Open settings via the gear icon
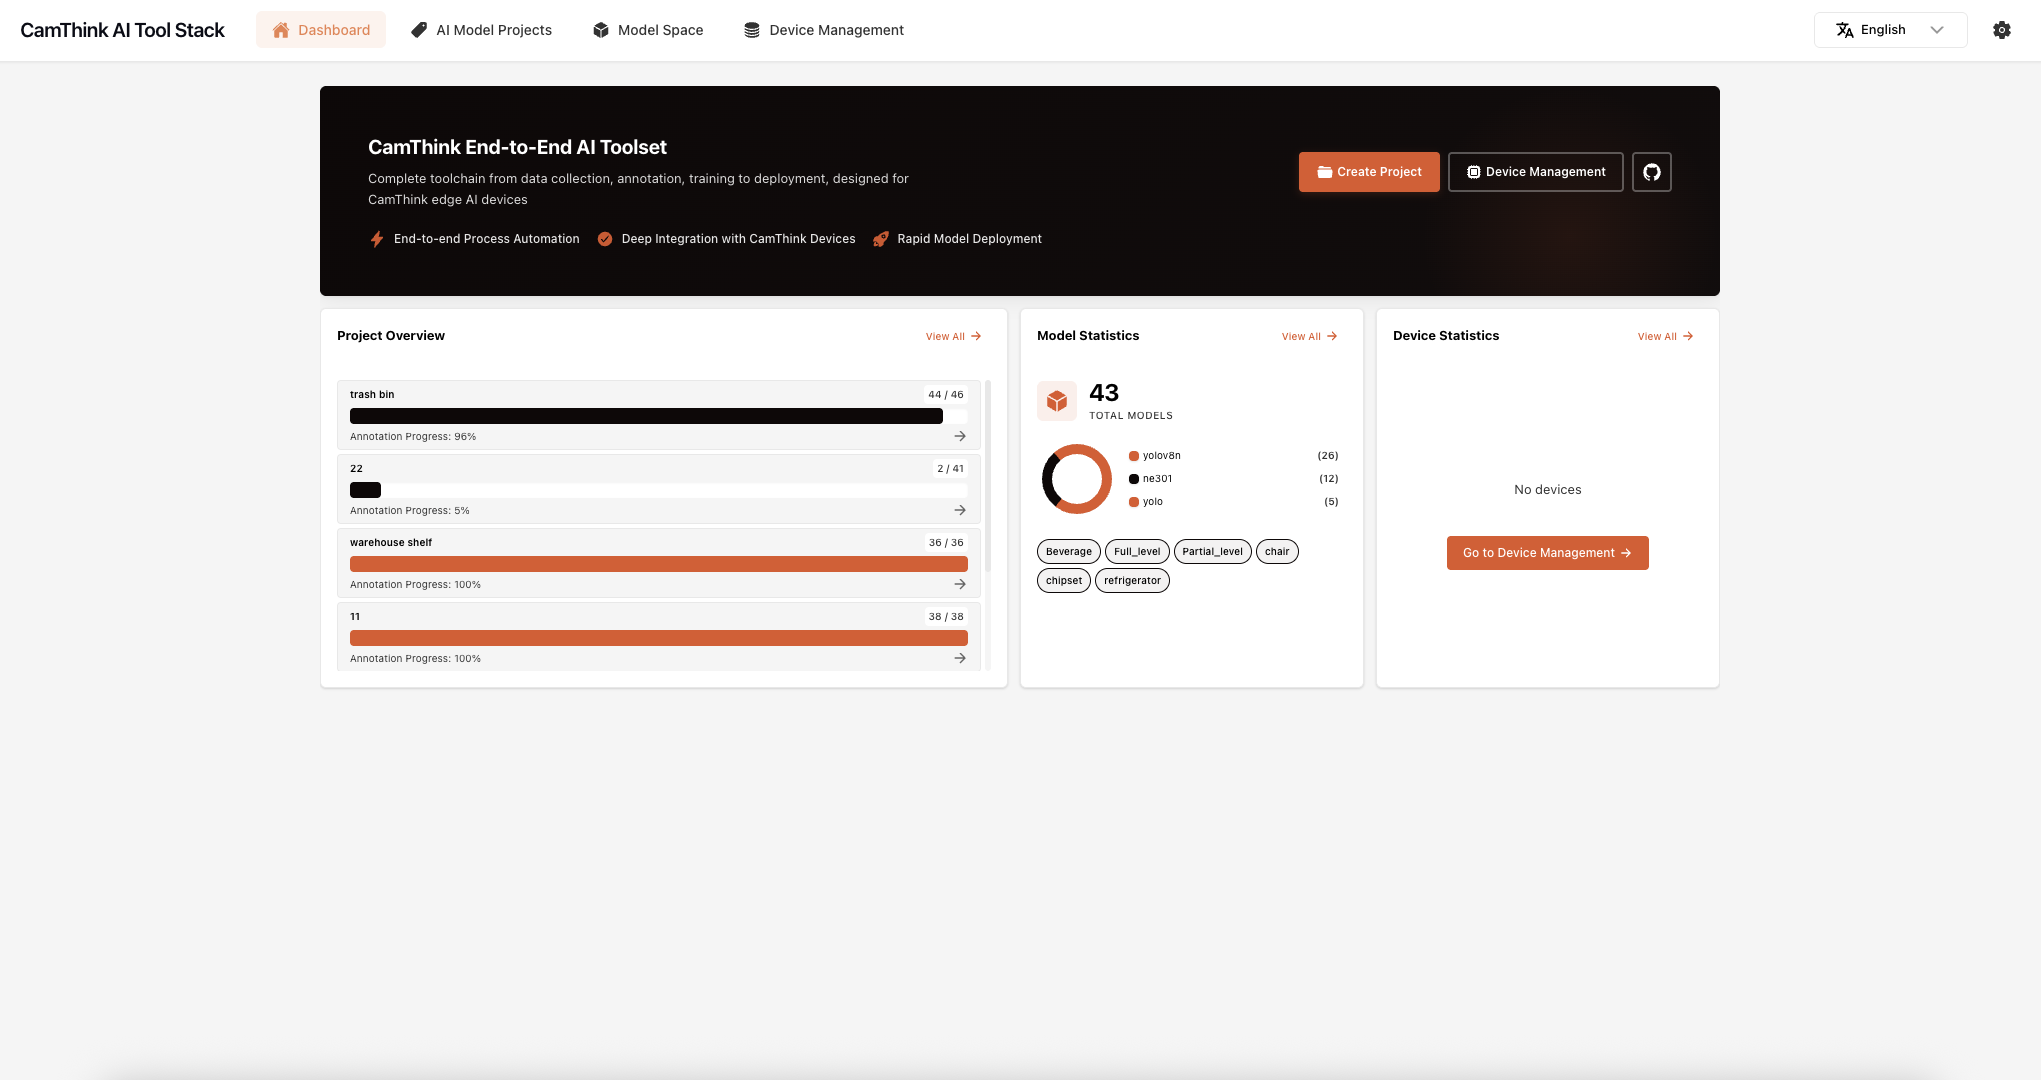Image resolution: width=2041 pixels, height=1080 pixels. click(2001, 30)
